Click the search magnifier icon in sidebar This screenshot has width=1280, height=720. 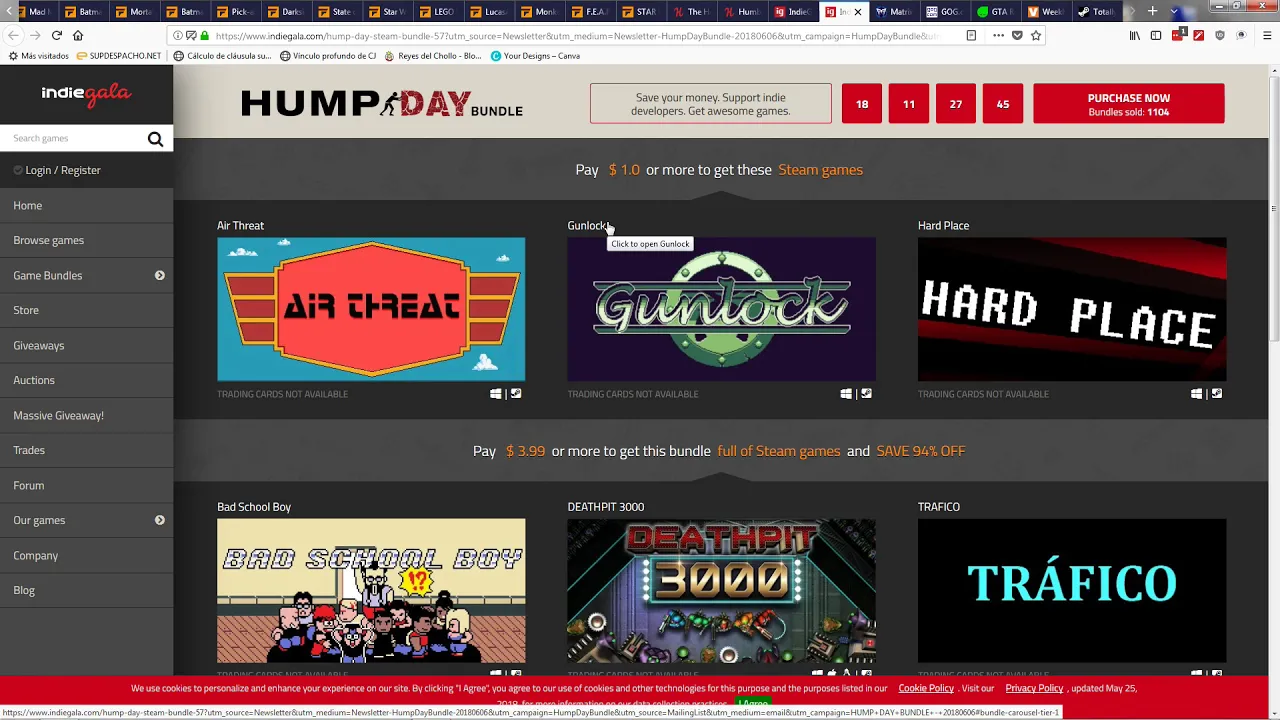click(x=155, y=139)
